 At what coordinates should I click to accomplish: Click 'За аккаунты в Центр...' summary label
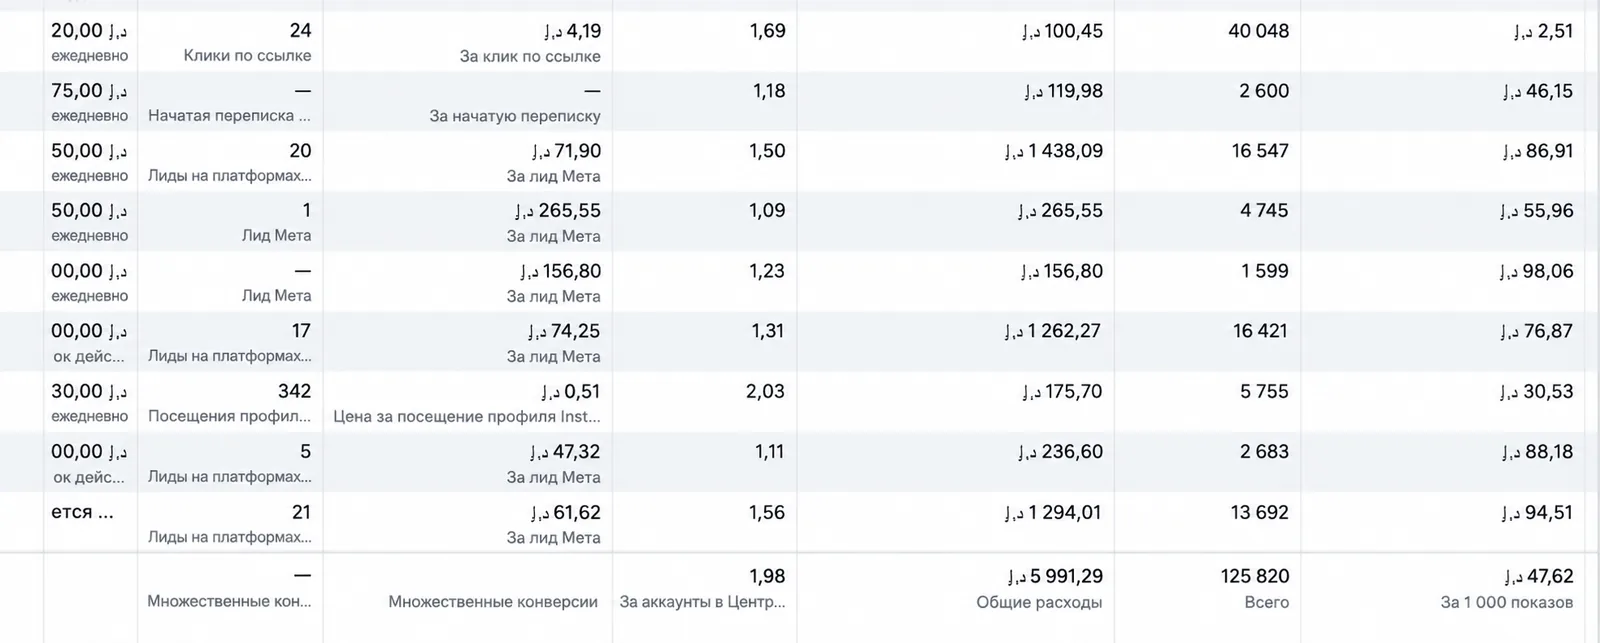[702, 602]
